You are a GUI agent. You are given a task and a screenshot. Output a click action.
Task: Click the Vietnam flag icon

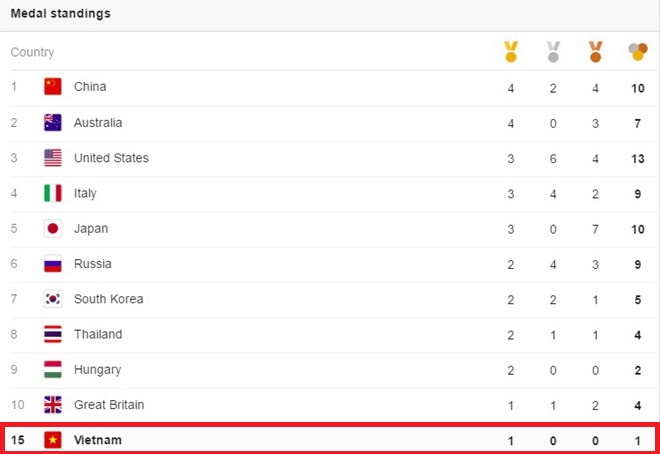click(53, 440)
